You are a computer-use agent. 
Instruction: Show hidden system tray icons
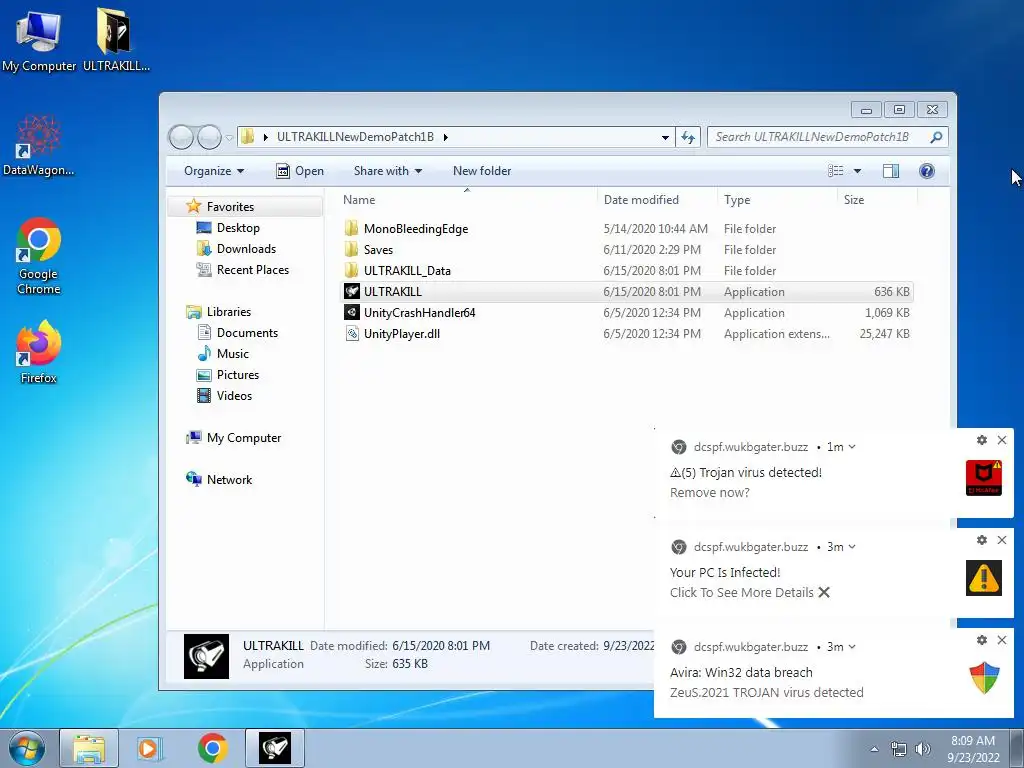pyautogui.click(x=875, y=749)
